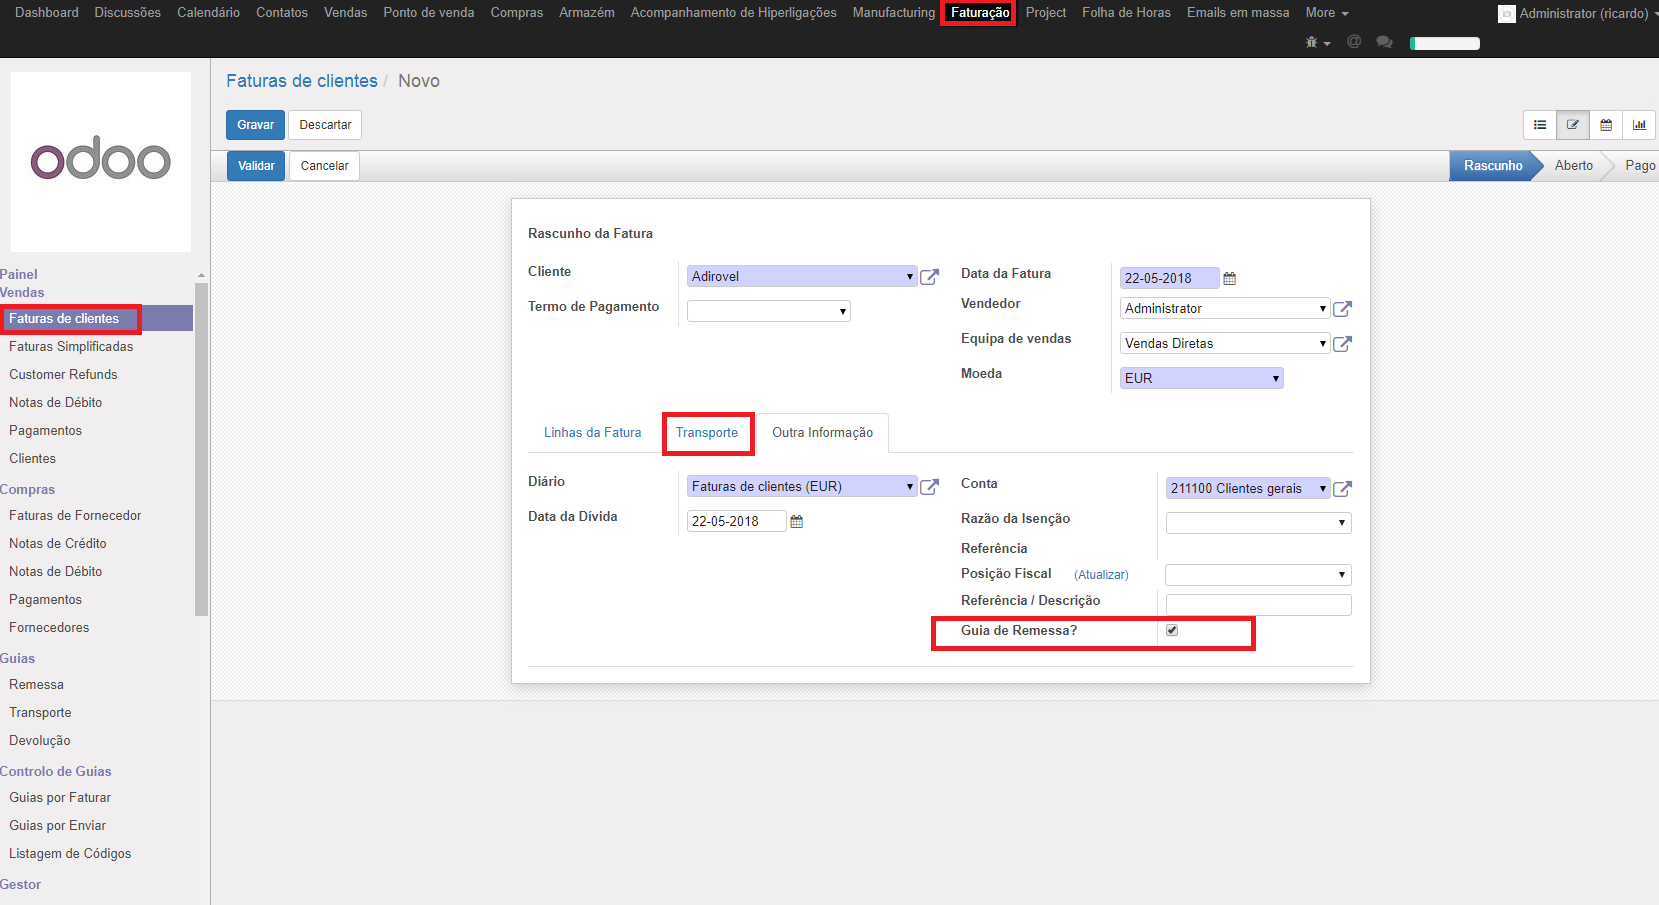Open calendar picker for Data da Fatura

click(x=1230, y=279)
